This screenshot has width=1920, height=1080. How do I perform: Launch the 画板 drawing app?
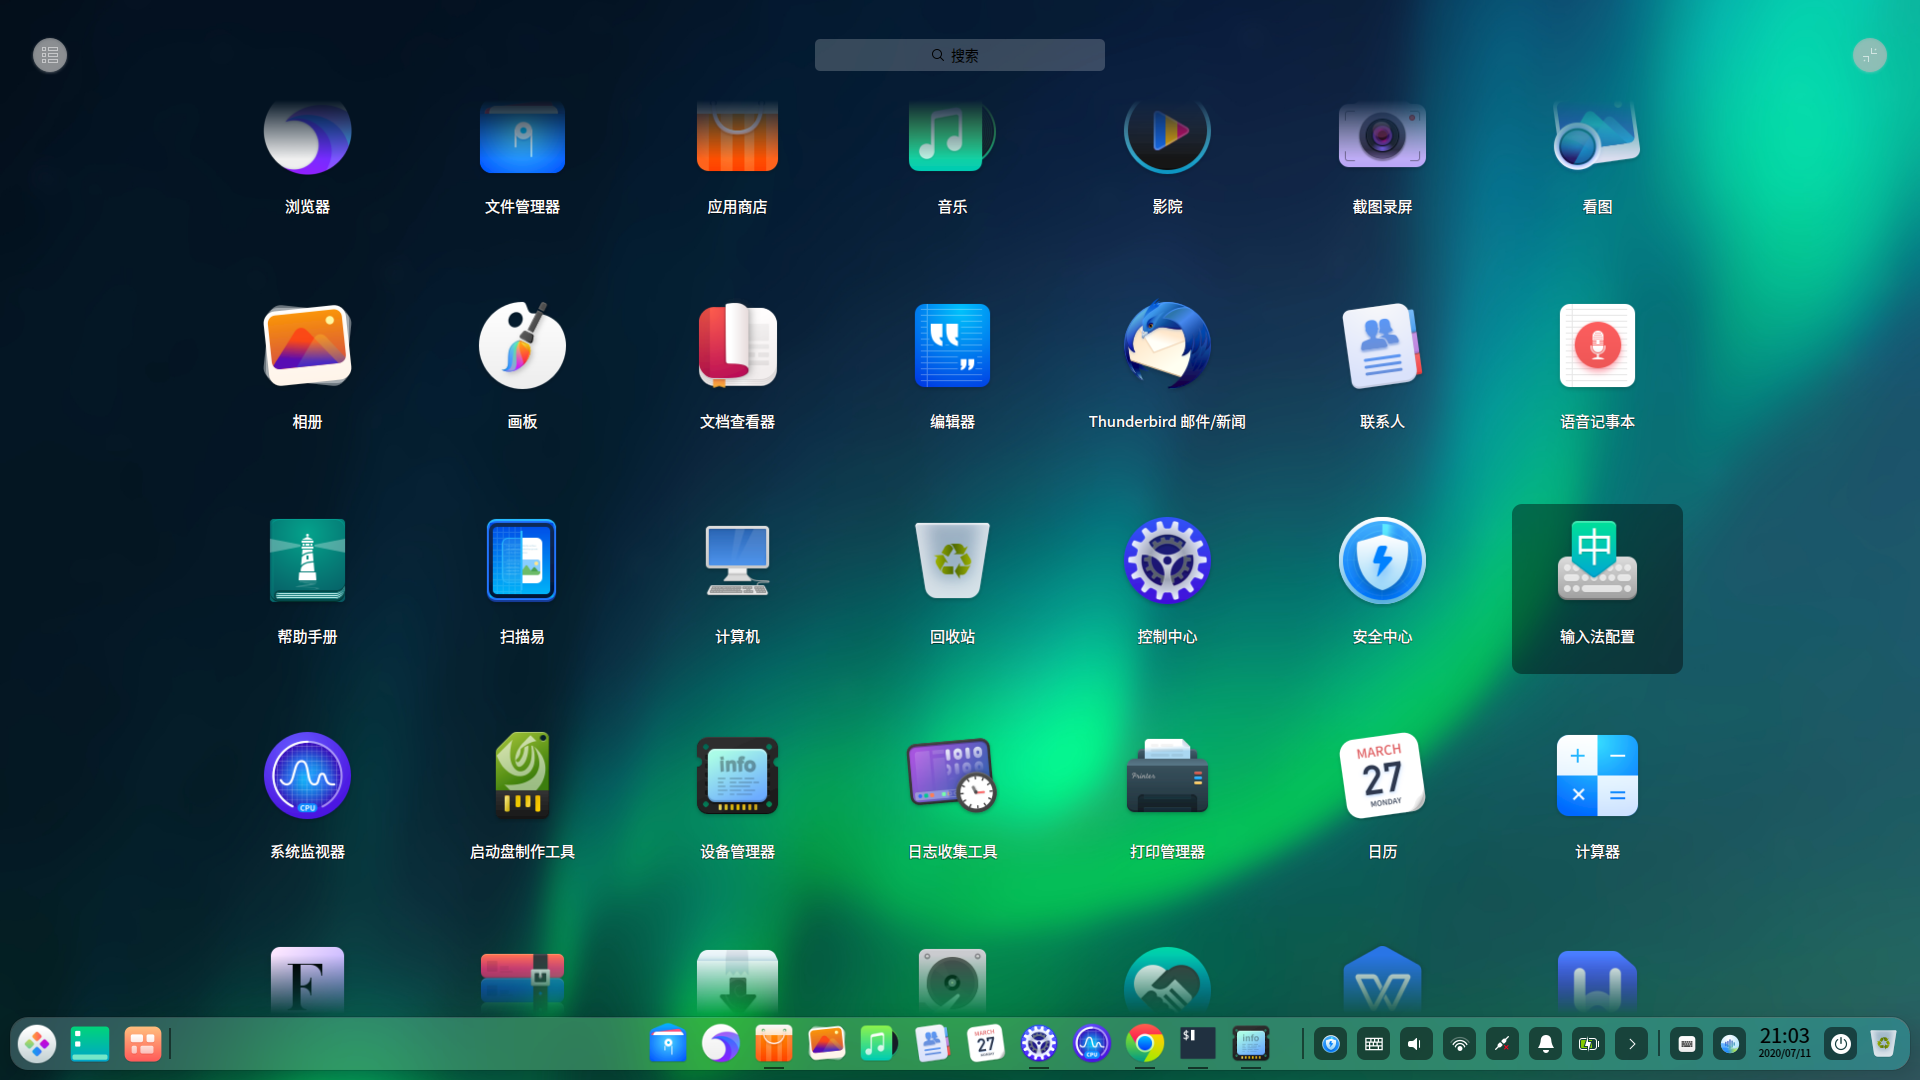[522, 346]
